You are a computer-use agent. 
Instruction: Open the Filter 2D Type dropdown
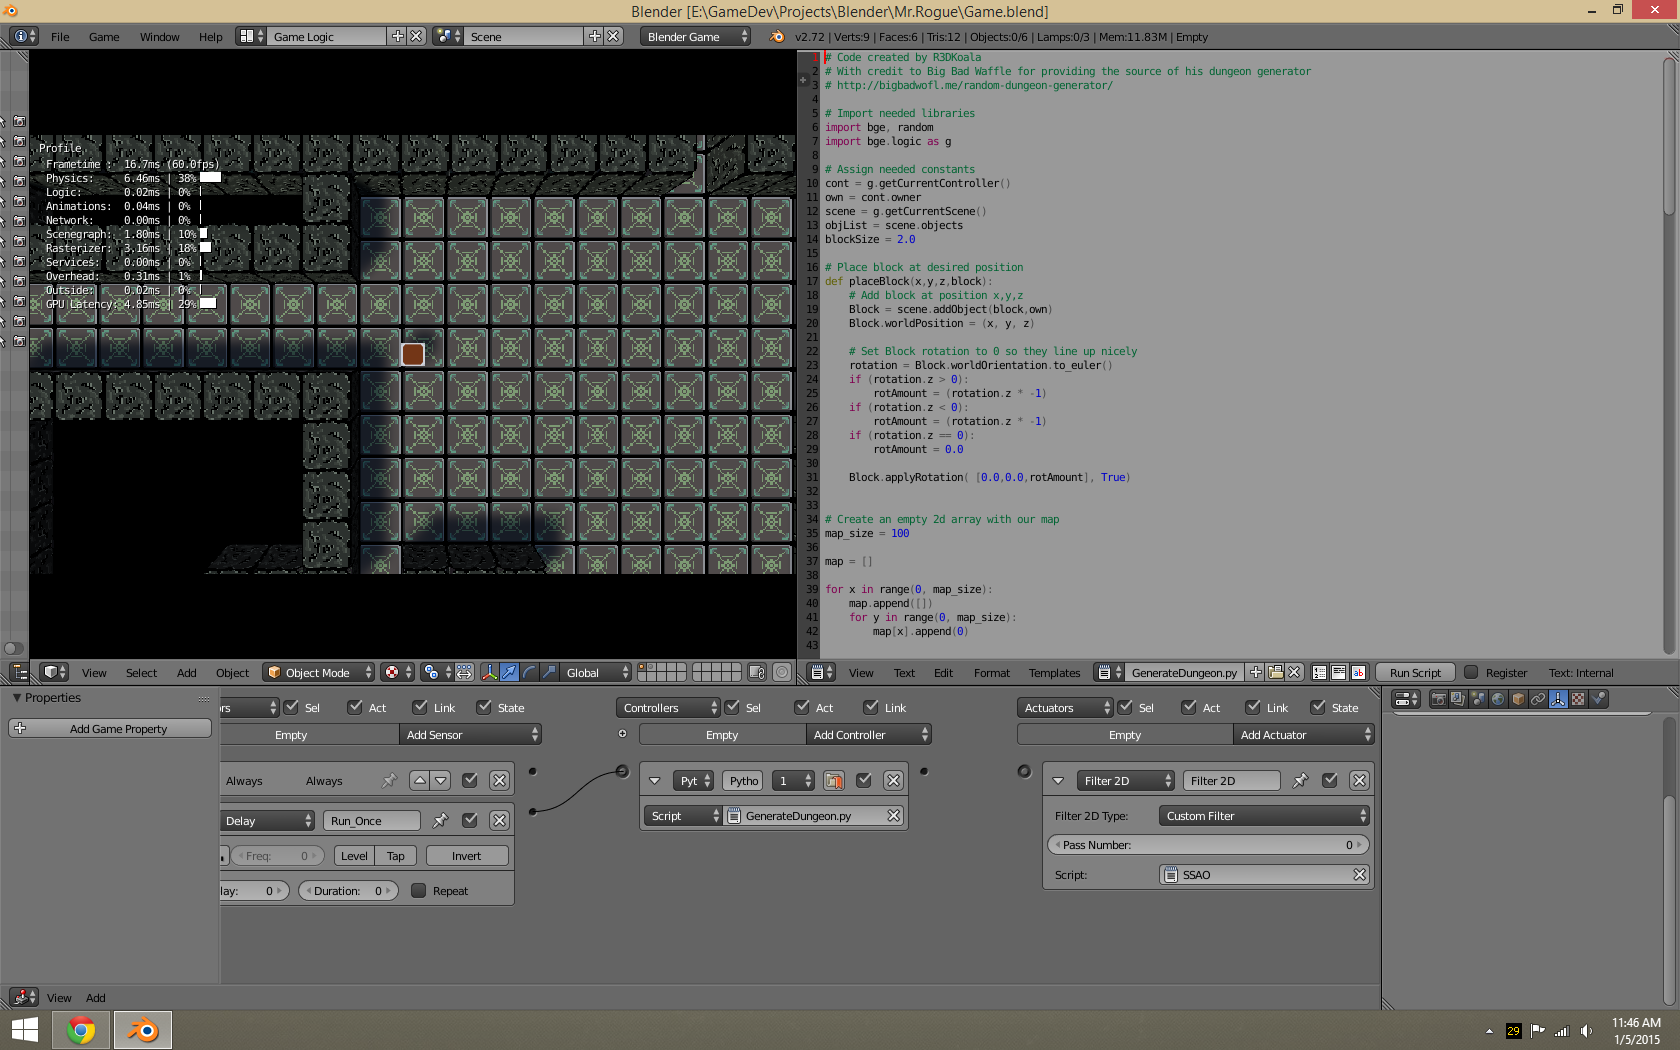pos(1264,816)
